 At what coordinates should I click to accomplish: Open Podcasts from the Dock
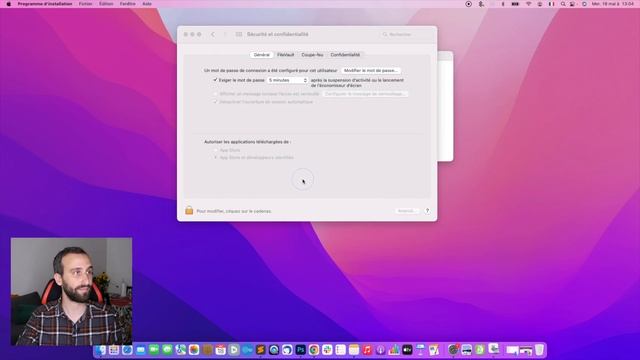(x=380, y=350)
